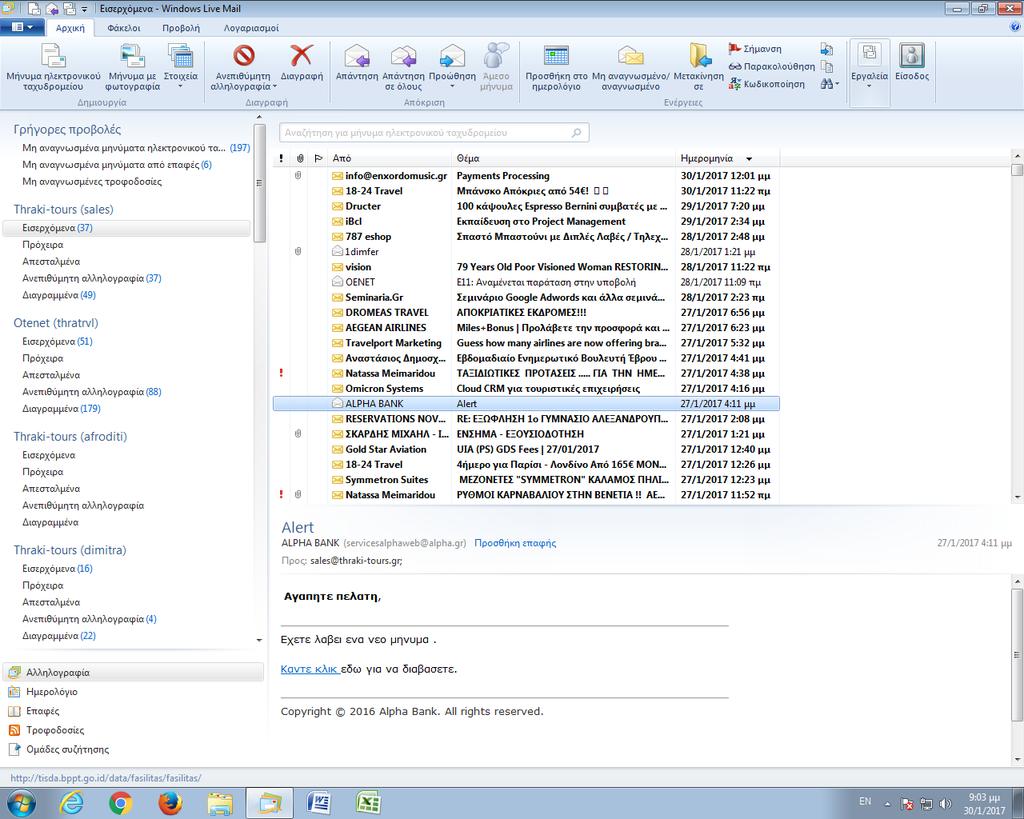This screenshot has width=1024, height=819.
Task: Sort by the Από column header
Action: (x=390, y=158)
